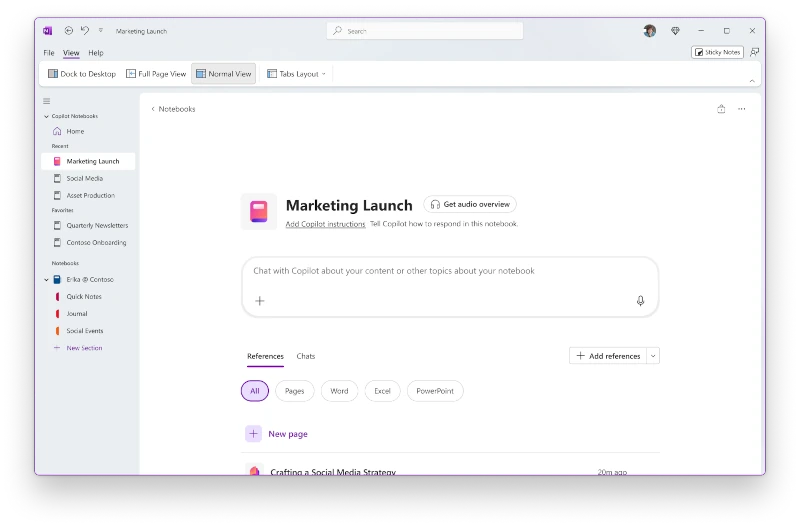The height and width of the screenshot is (527, 800).
Task: Click the diamond premium icon in the title bar
Action: pos(675,31)
